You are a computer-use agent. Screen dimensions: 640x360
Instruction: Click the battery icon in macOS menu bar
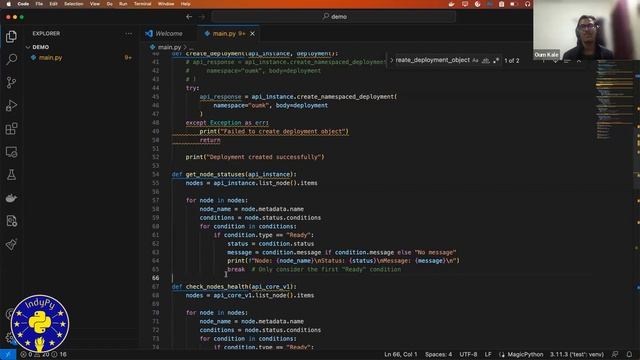point(514,4)
